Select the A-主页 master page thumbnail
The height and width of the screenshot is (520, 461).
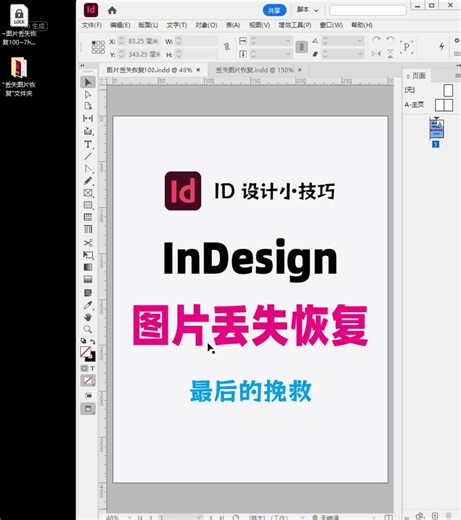444,105
